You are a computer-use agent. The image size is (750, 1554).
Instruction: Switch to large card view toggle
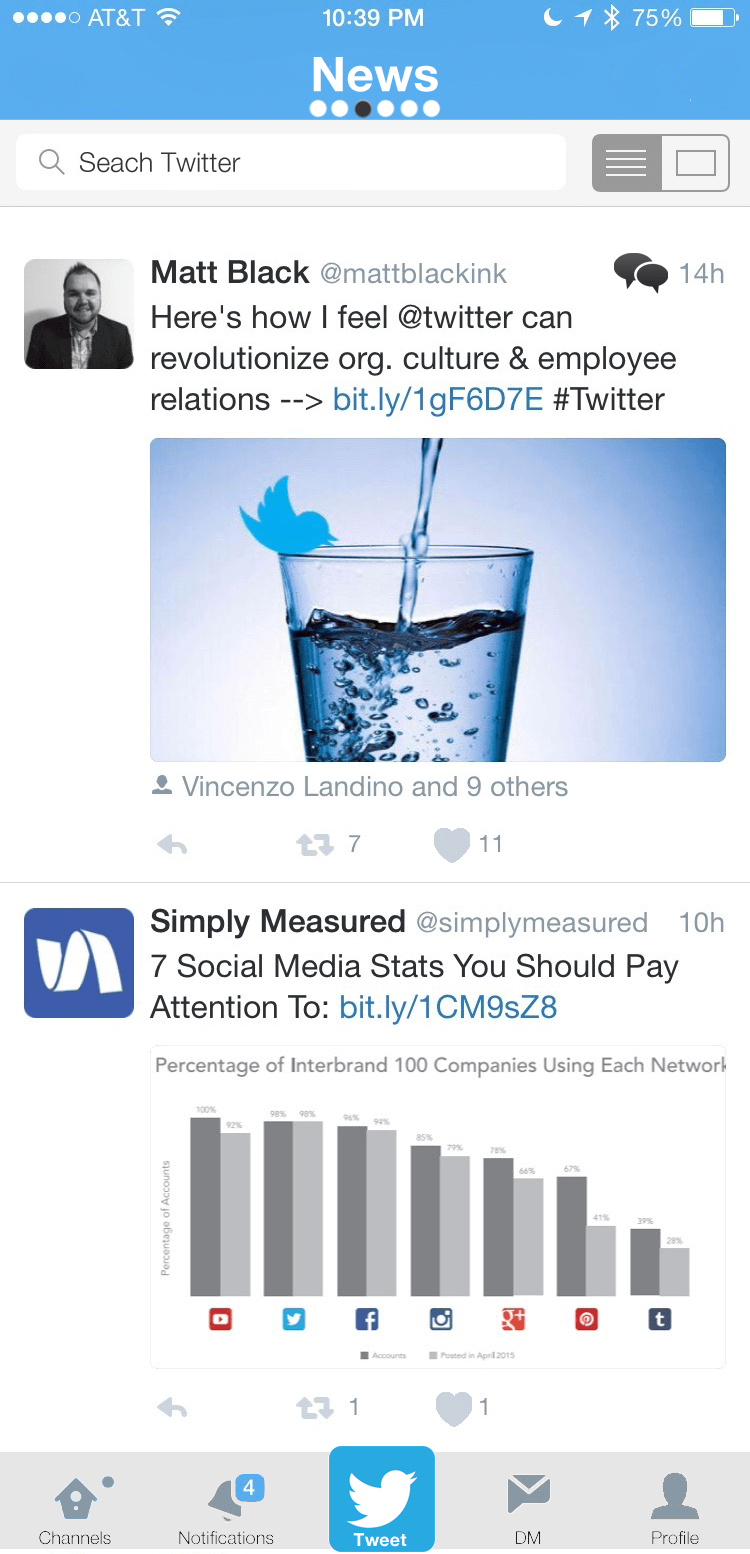coord(695,163)
